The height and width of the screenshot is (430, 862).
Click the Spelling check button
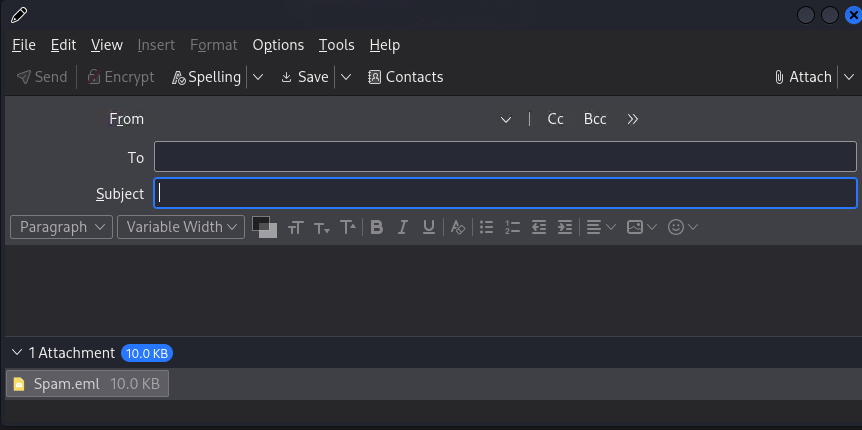206,77
